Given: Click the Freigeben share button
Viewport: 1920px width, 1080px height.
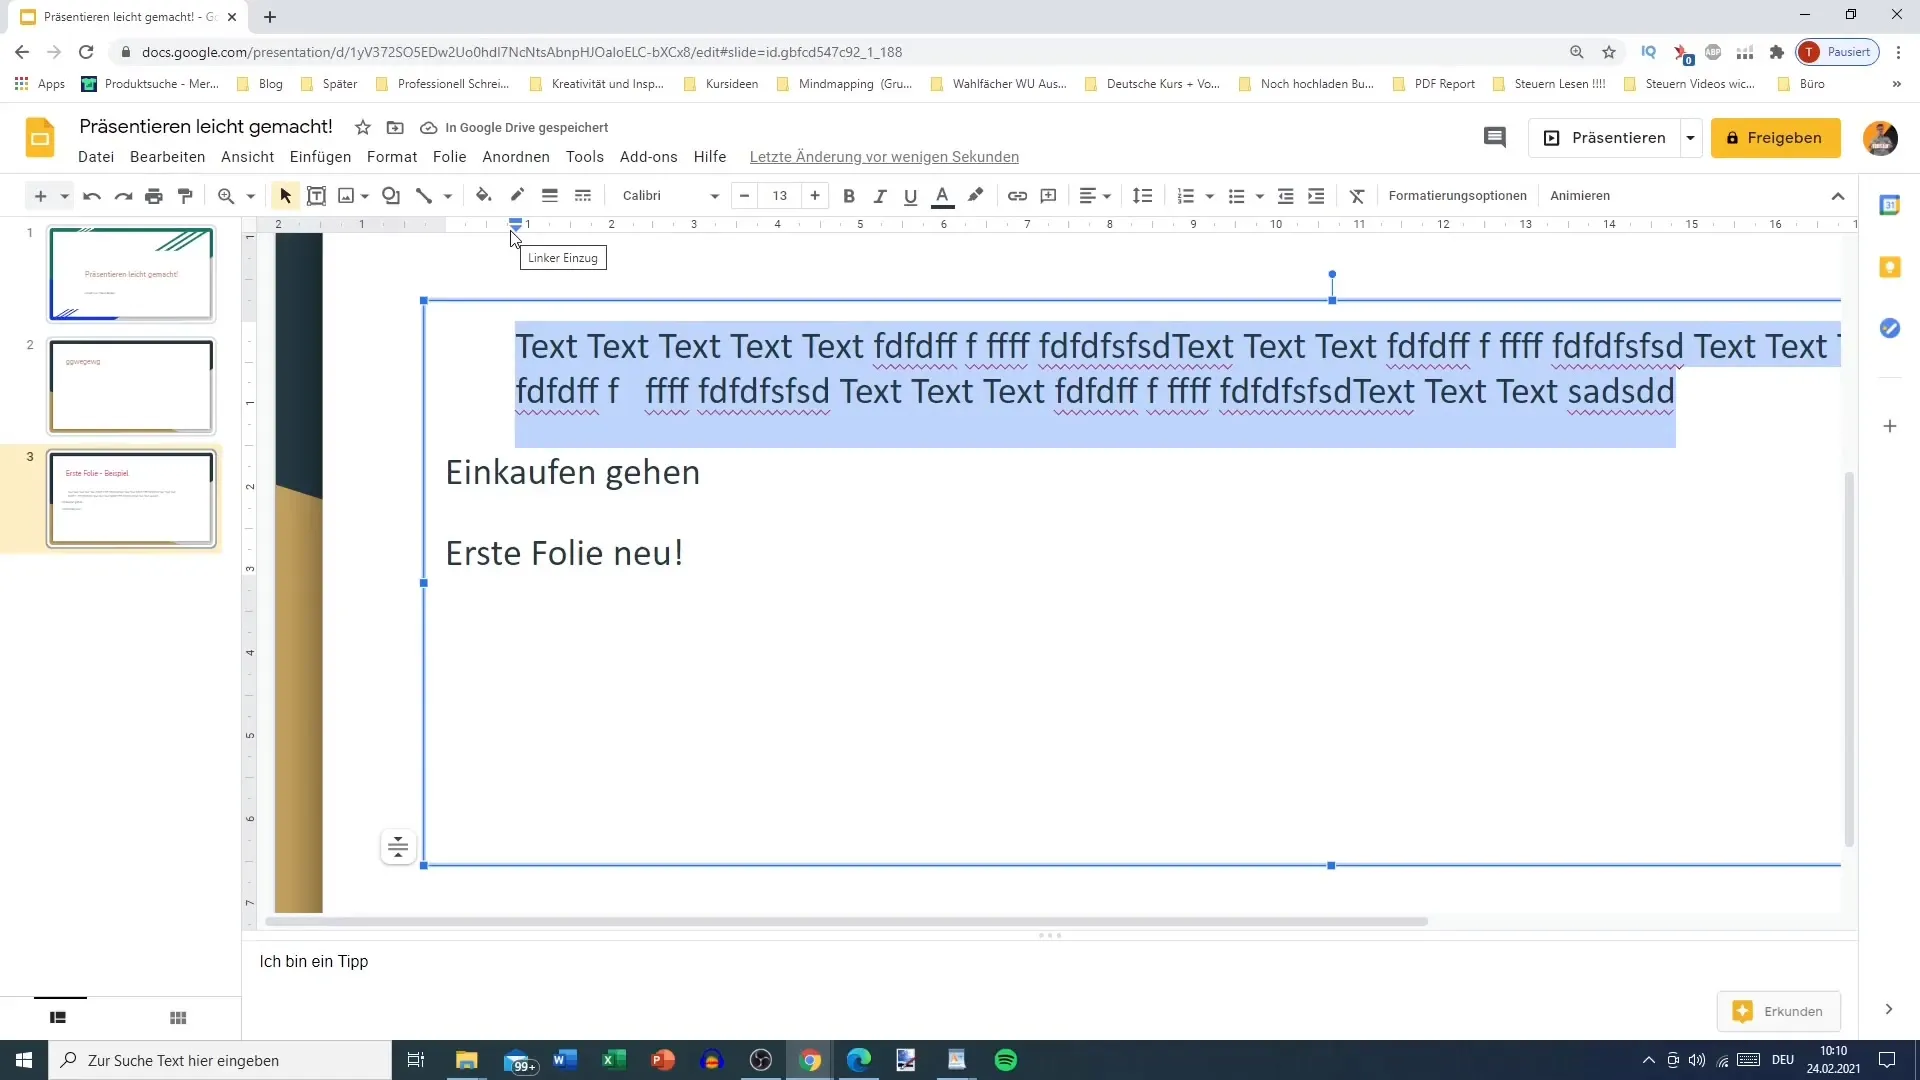Looking at the screenshot, I should (1775, 138).
